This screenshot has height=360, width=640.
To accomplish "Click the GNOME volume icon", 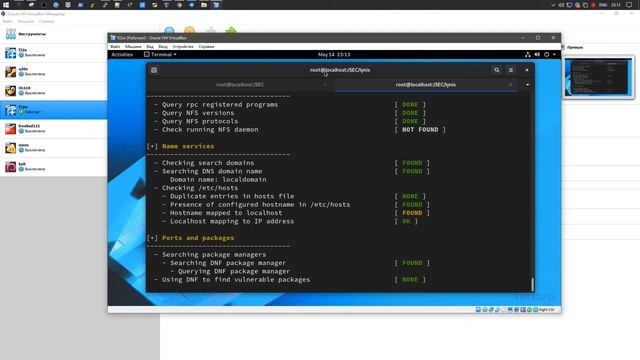I will coord(537,54).
